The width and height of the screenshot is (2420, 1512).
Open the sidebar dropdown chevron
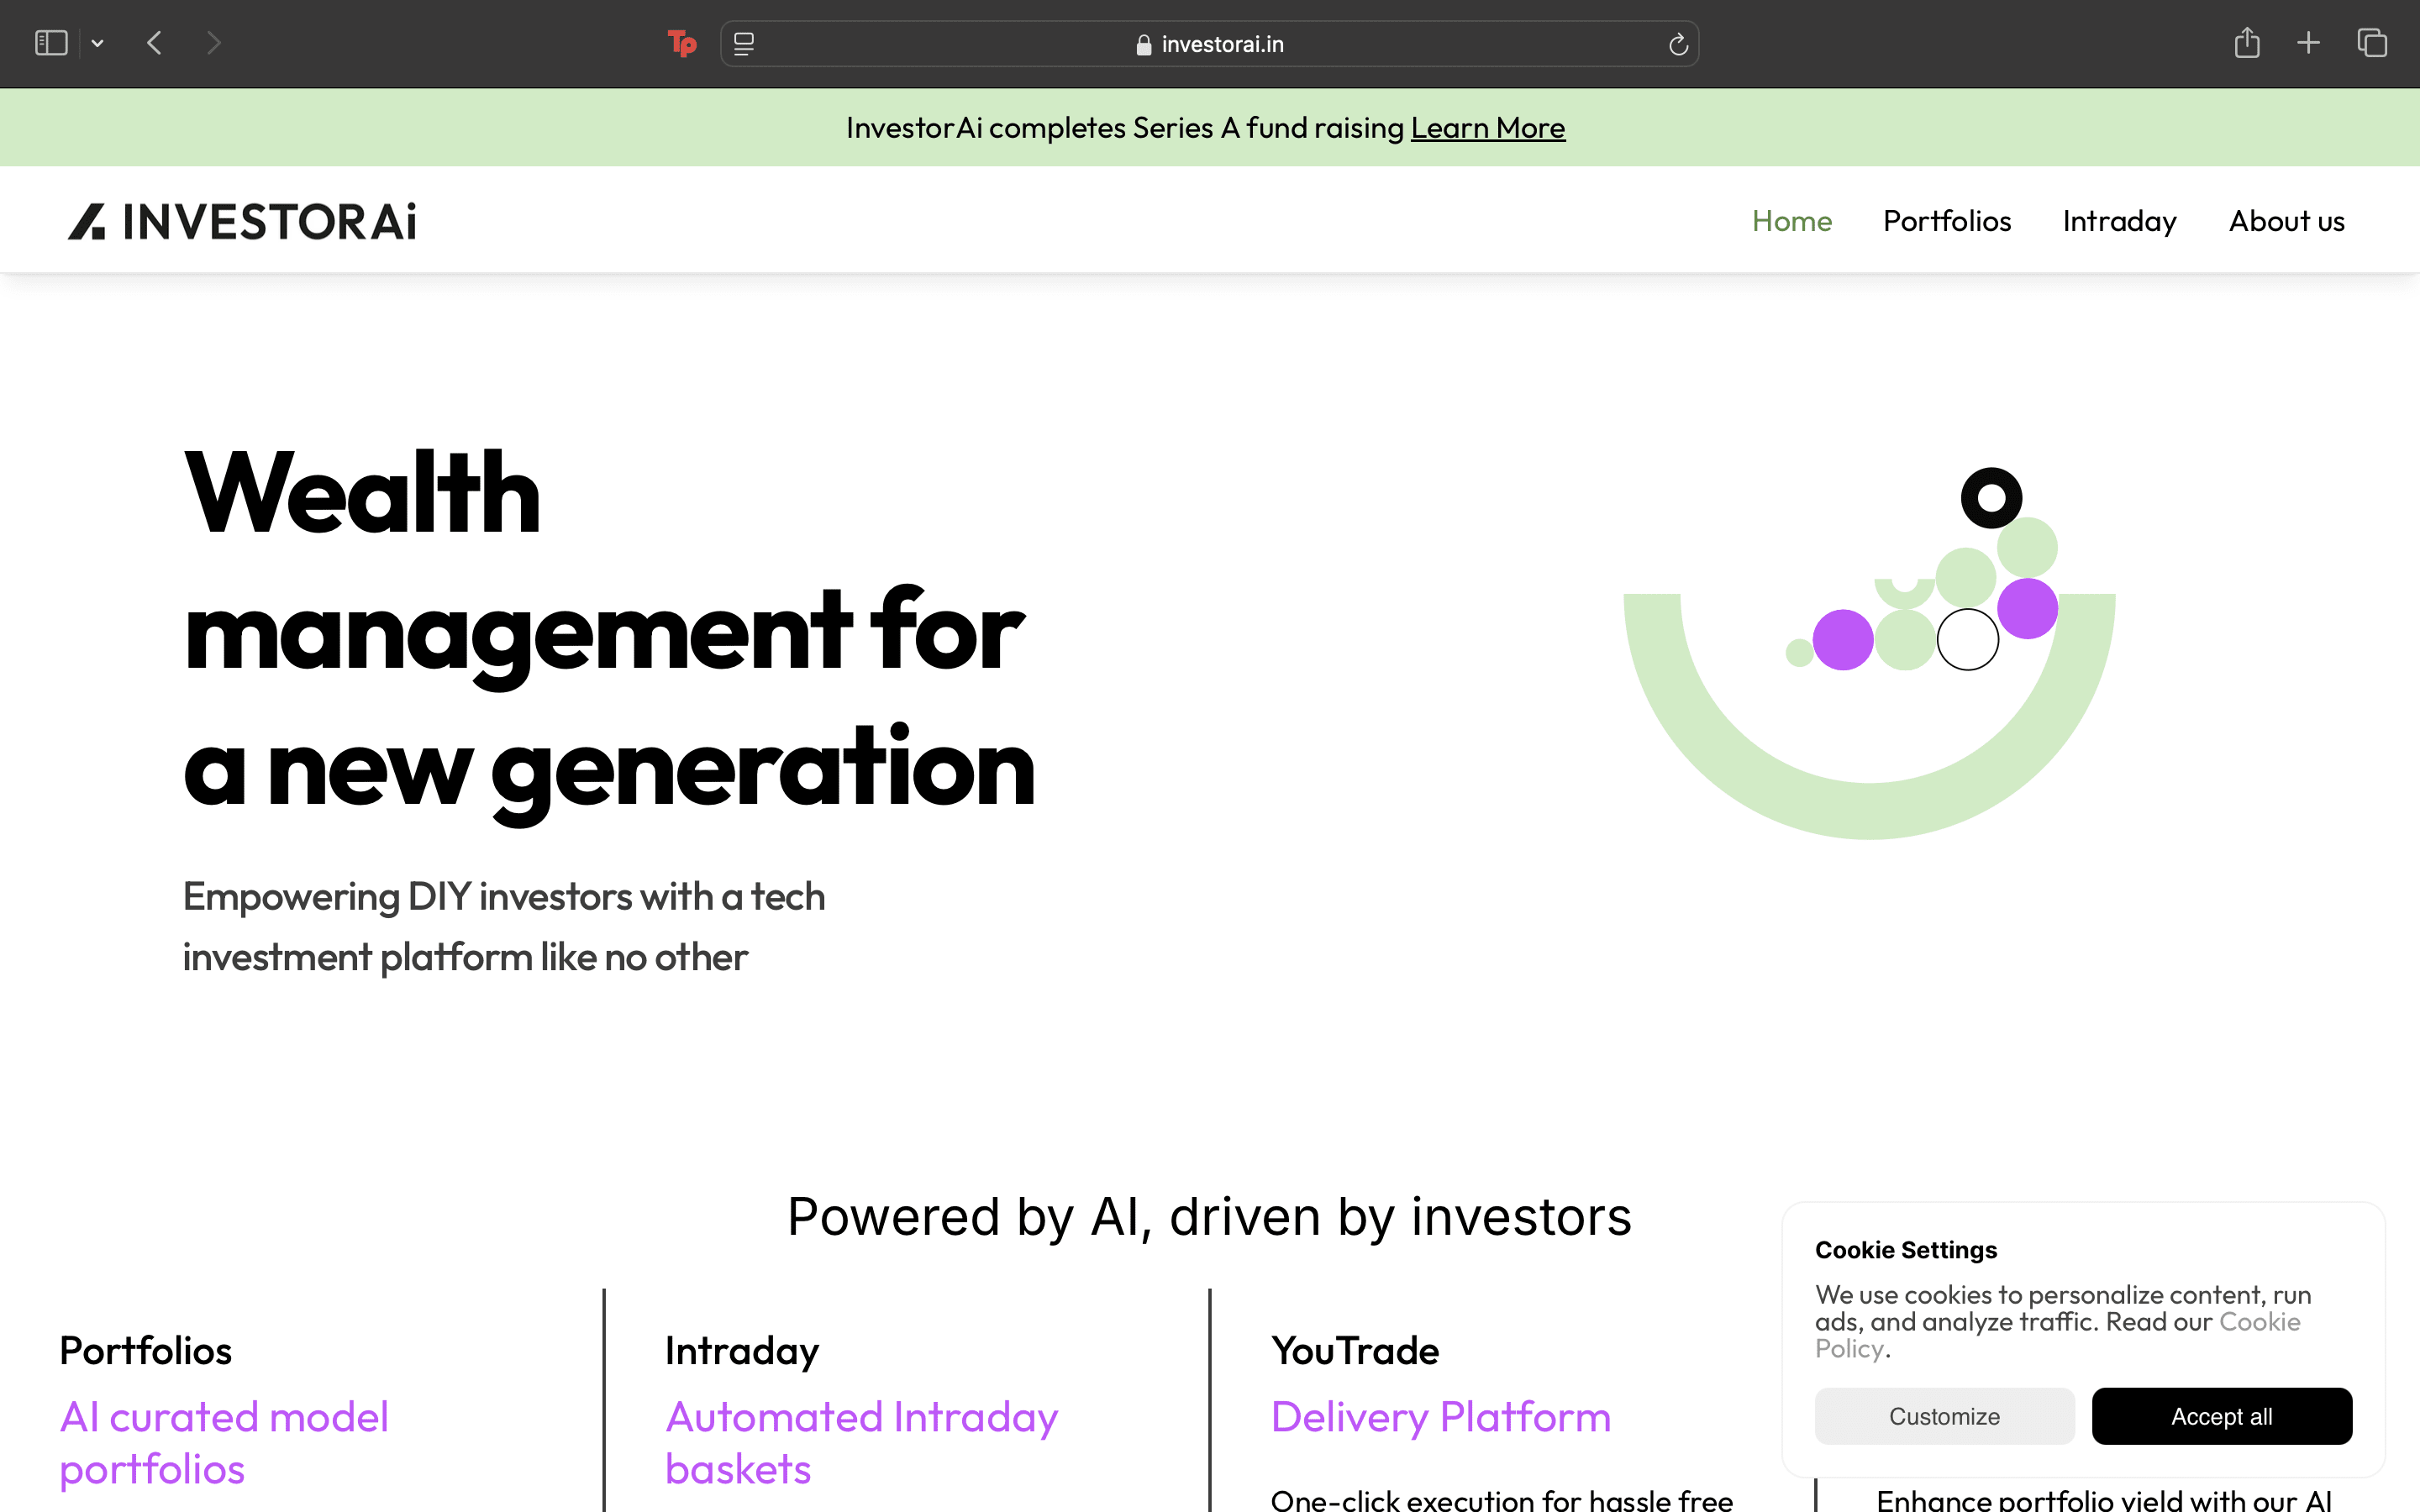click(97, 43)
